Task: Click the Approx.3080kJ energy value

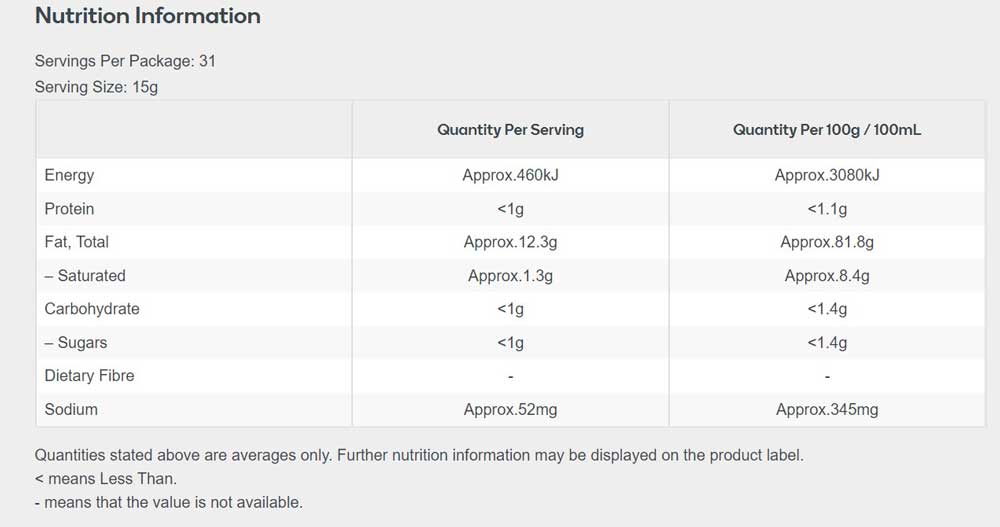Action: point(827,175)
